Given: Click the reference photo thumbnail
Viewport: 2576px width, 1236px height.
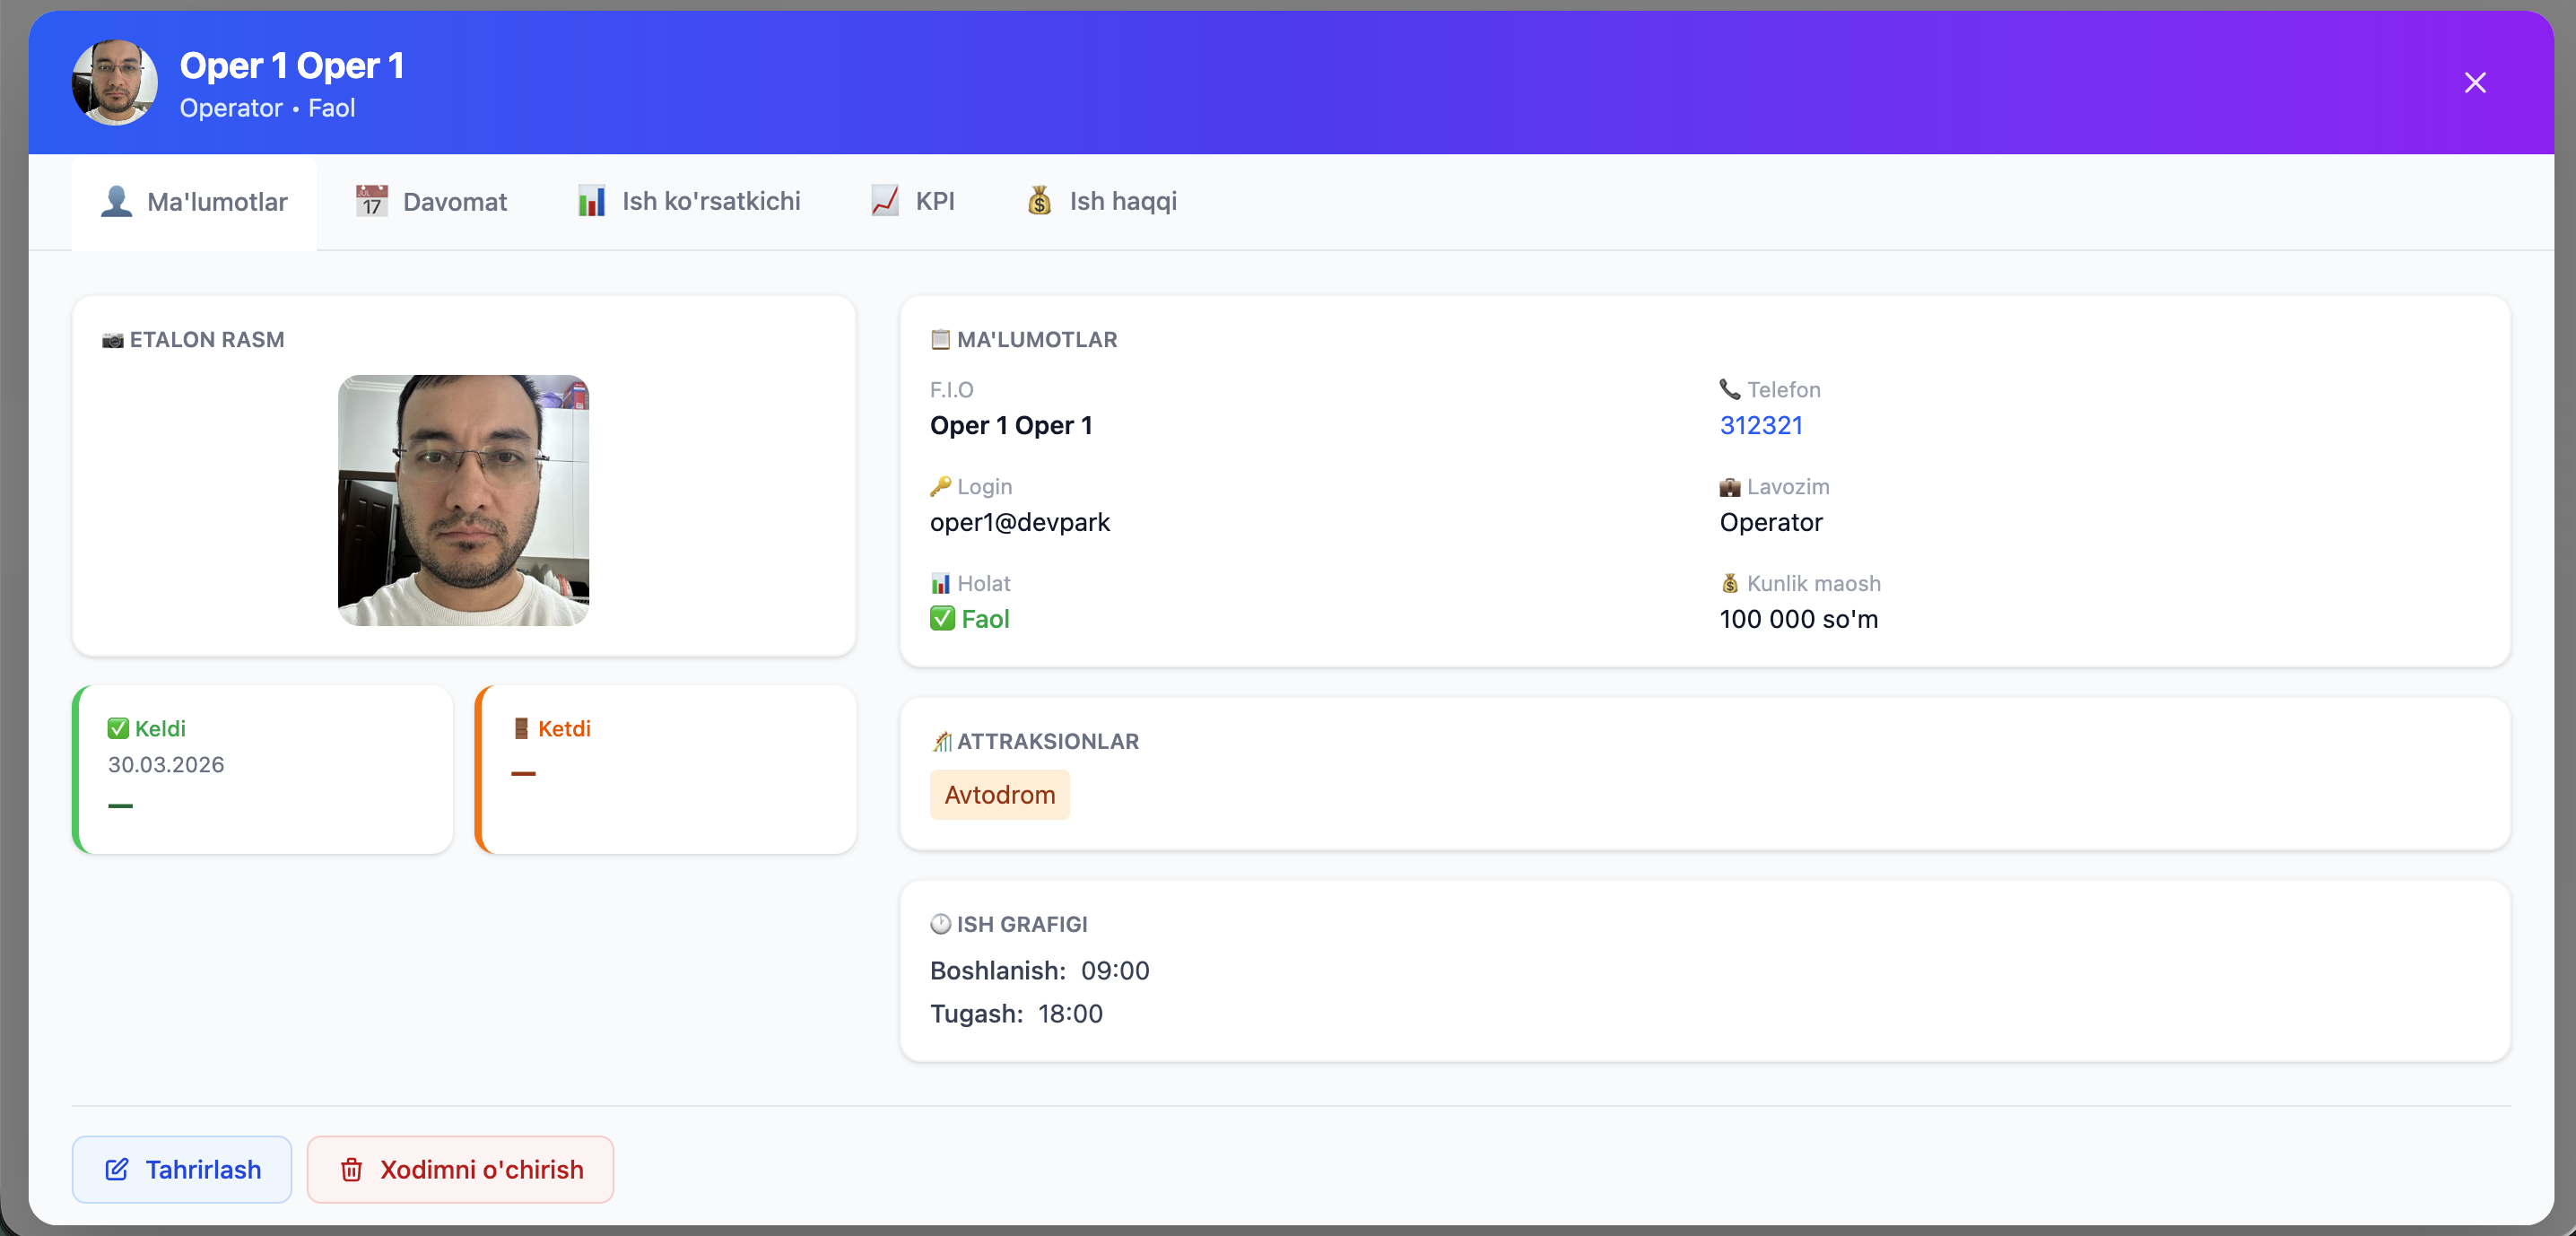Looking at the screenshot, I should (x=463, y=500).
